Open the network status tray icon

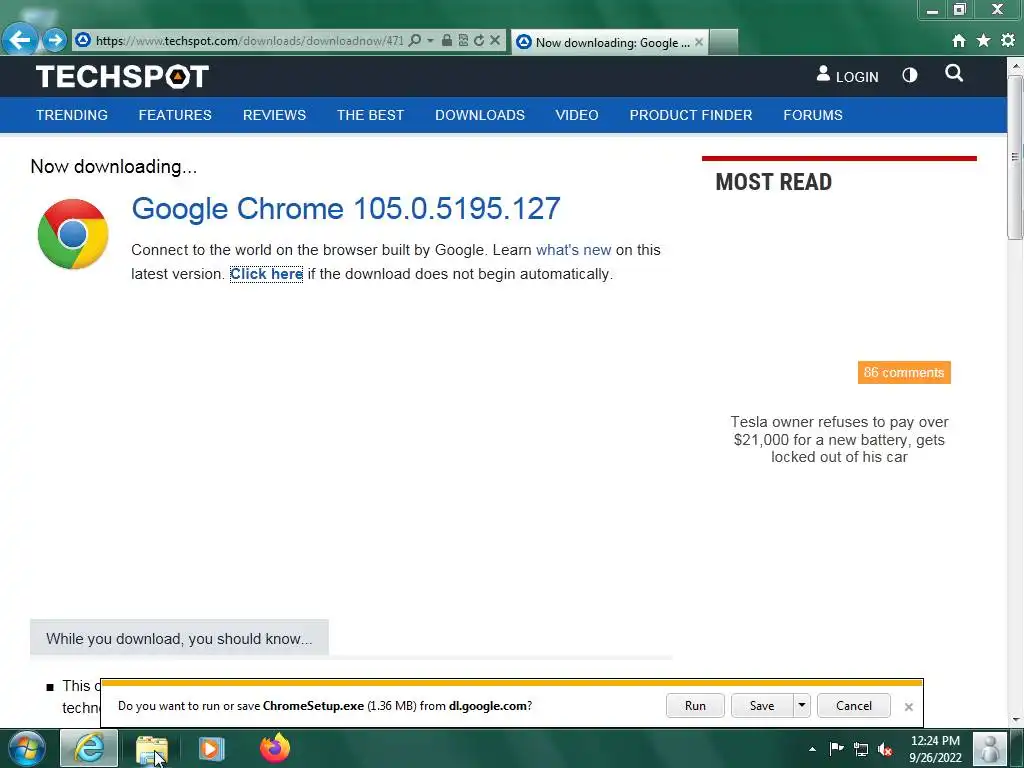tap(861, 749)
